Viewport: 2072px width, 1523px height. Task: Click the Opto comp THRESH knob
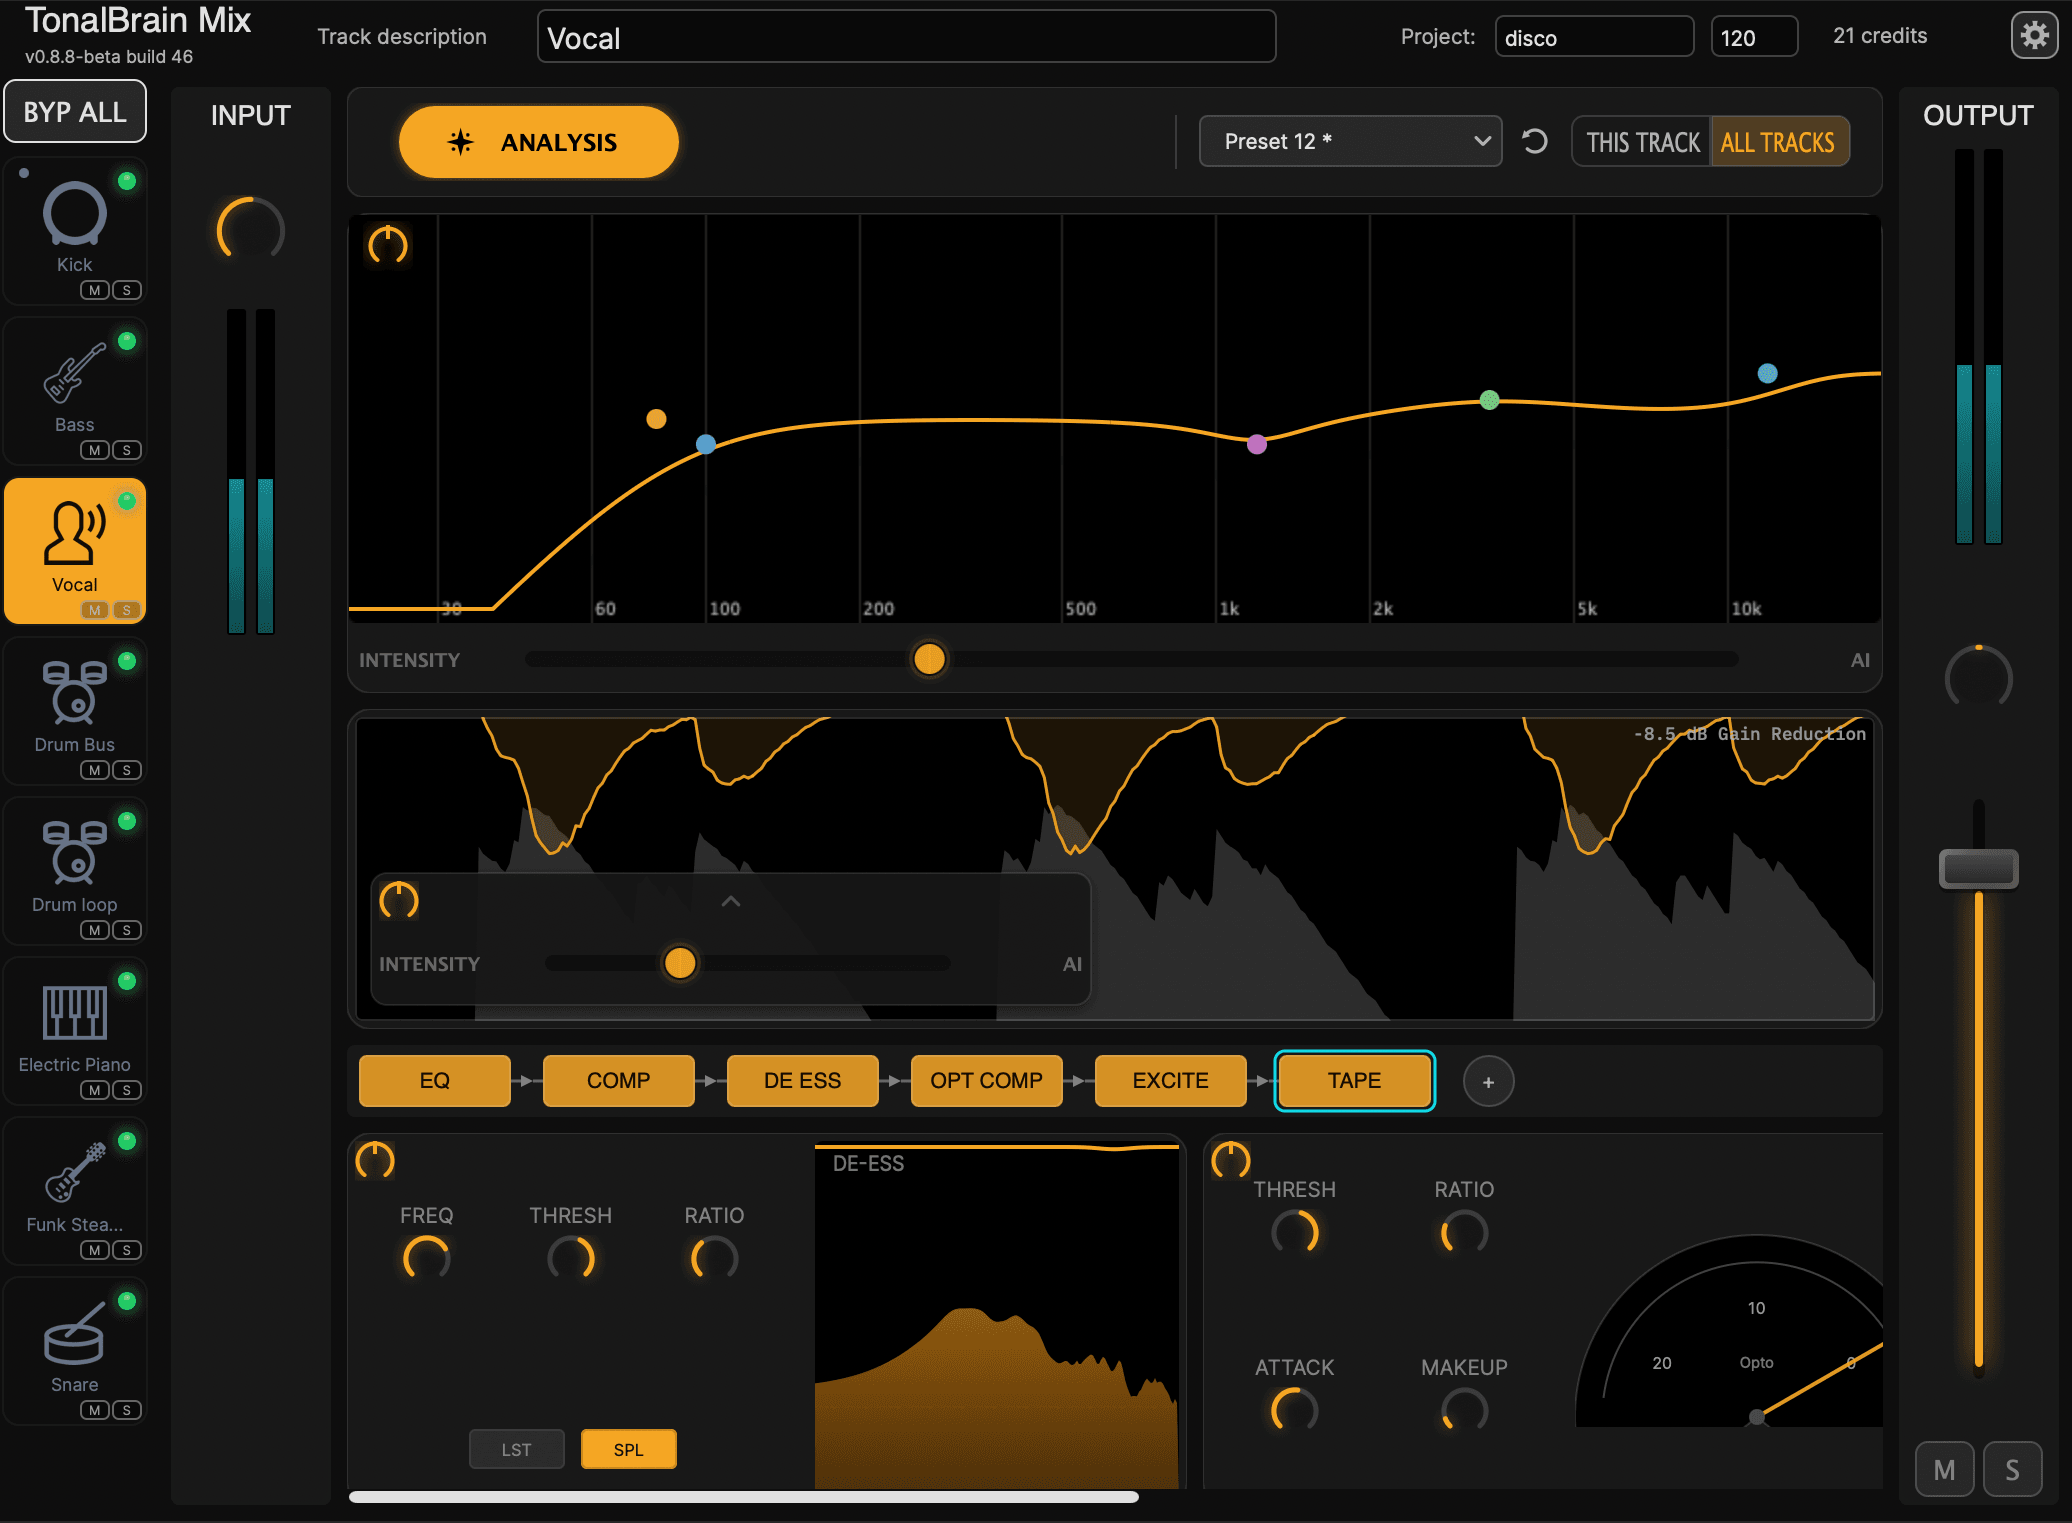click(1295, 1232)
